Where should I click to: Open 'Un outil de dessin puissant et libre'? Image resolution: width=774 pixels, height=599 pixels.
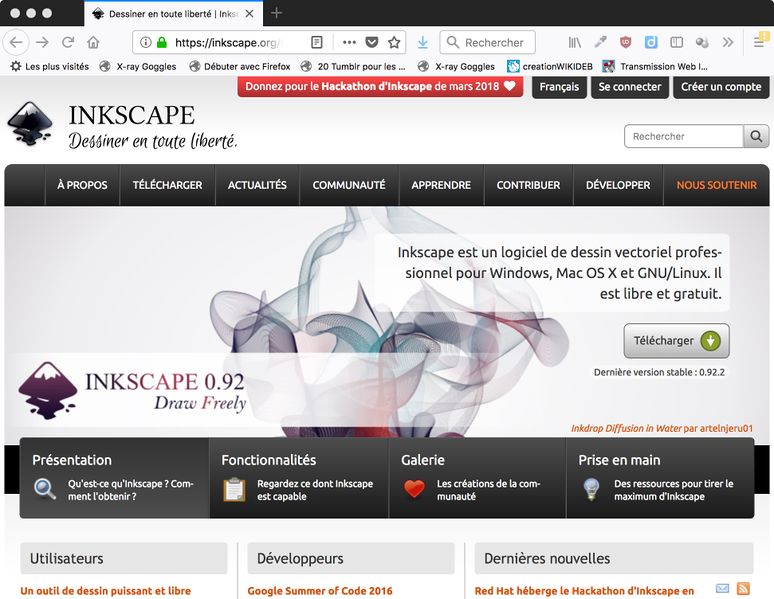(106, 591)
